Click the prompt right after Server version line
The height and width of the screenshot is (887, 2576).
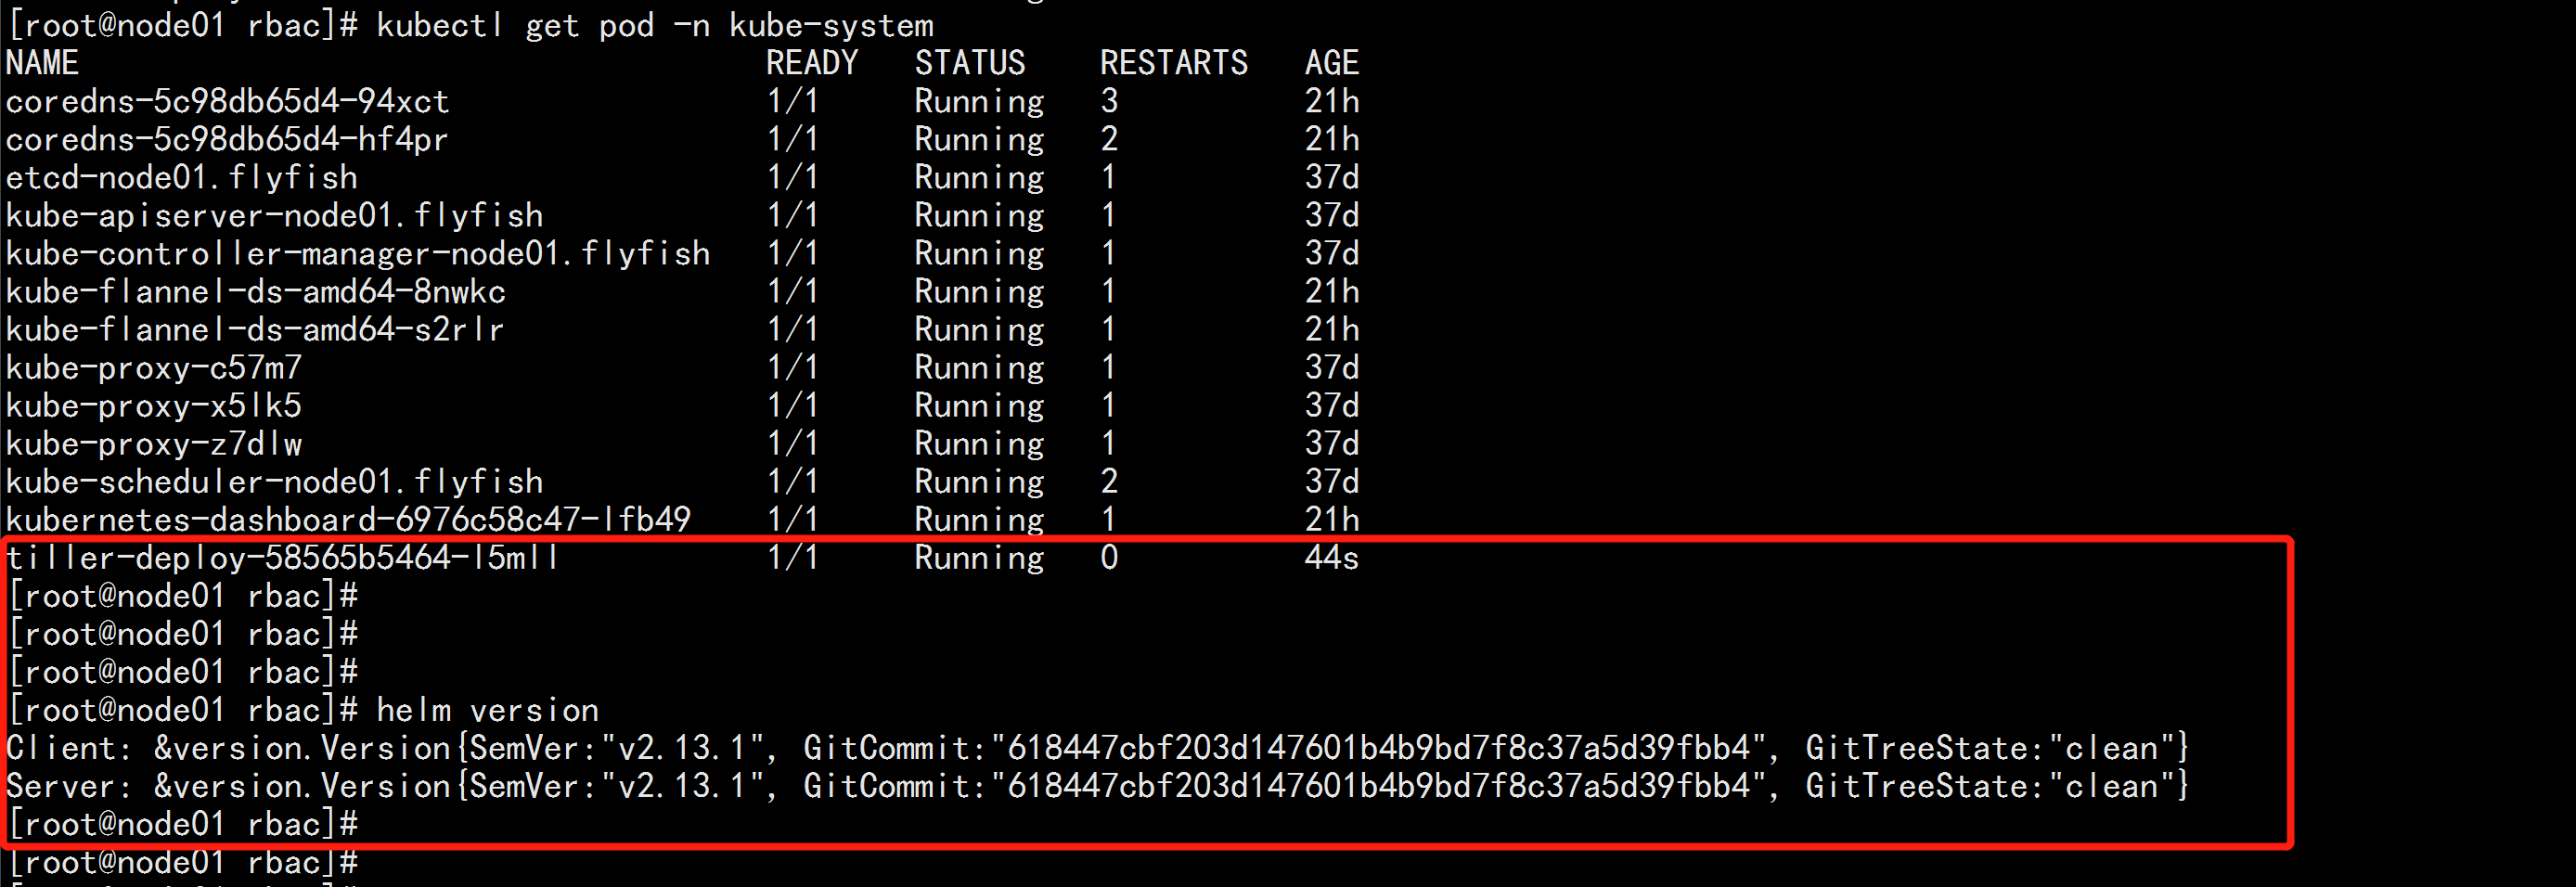coord(183,824)
